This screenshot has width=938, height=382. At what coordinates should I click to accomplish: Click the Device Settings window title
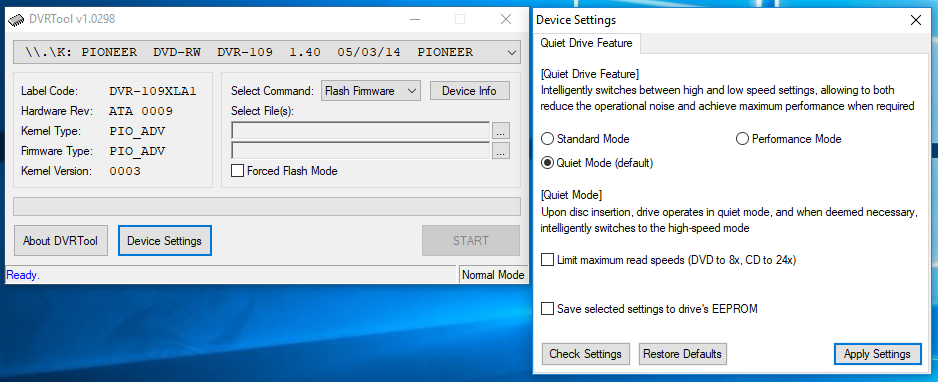tap(576, 20)
